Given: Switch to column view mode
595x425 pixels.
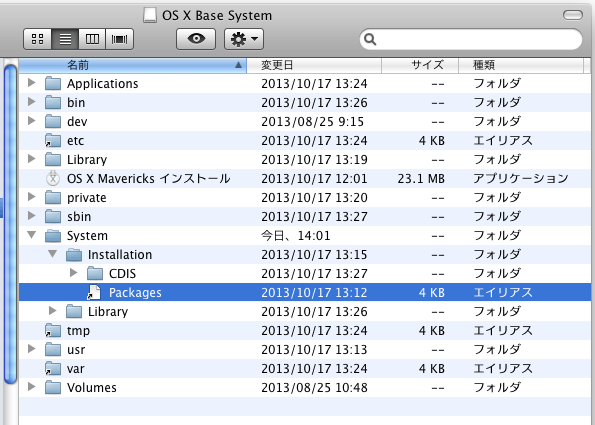Looking at the screenshot, I should [x=92, y=39].
